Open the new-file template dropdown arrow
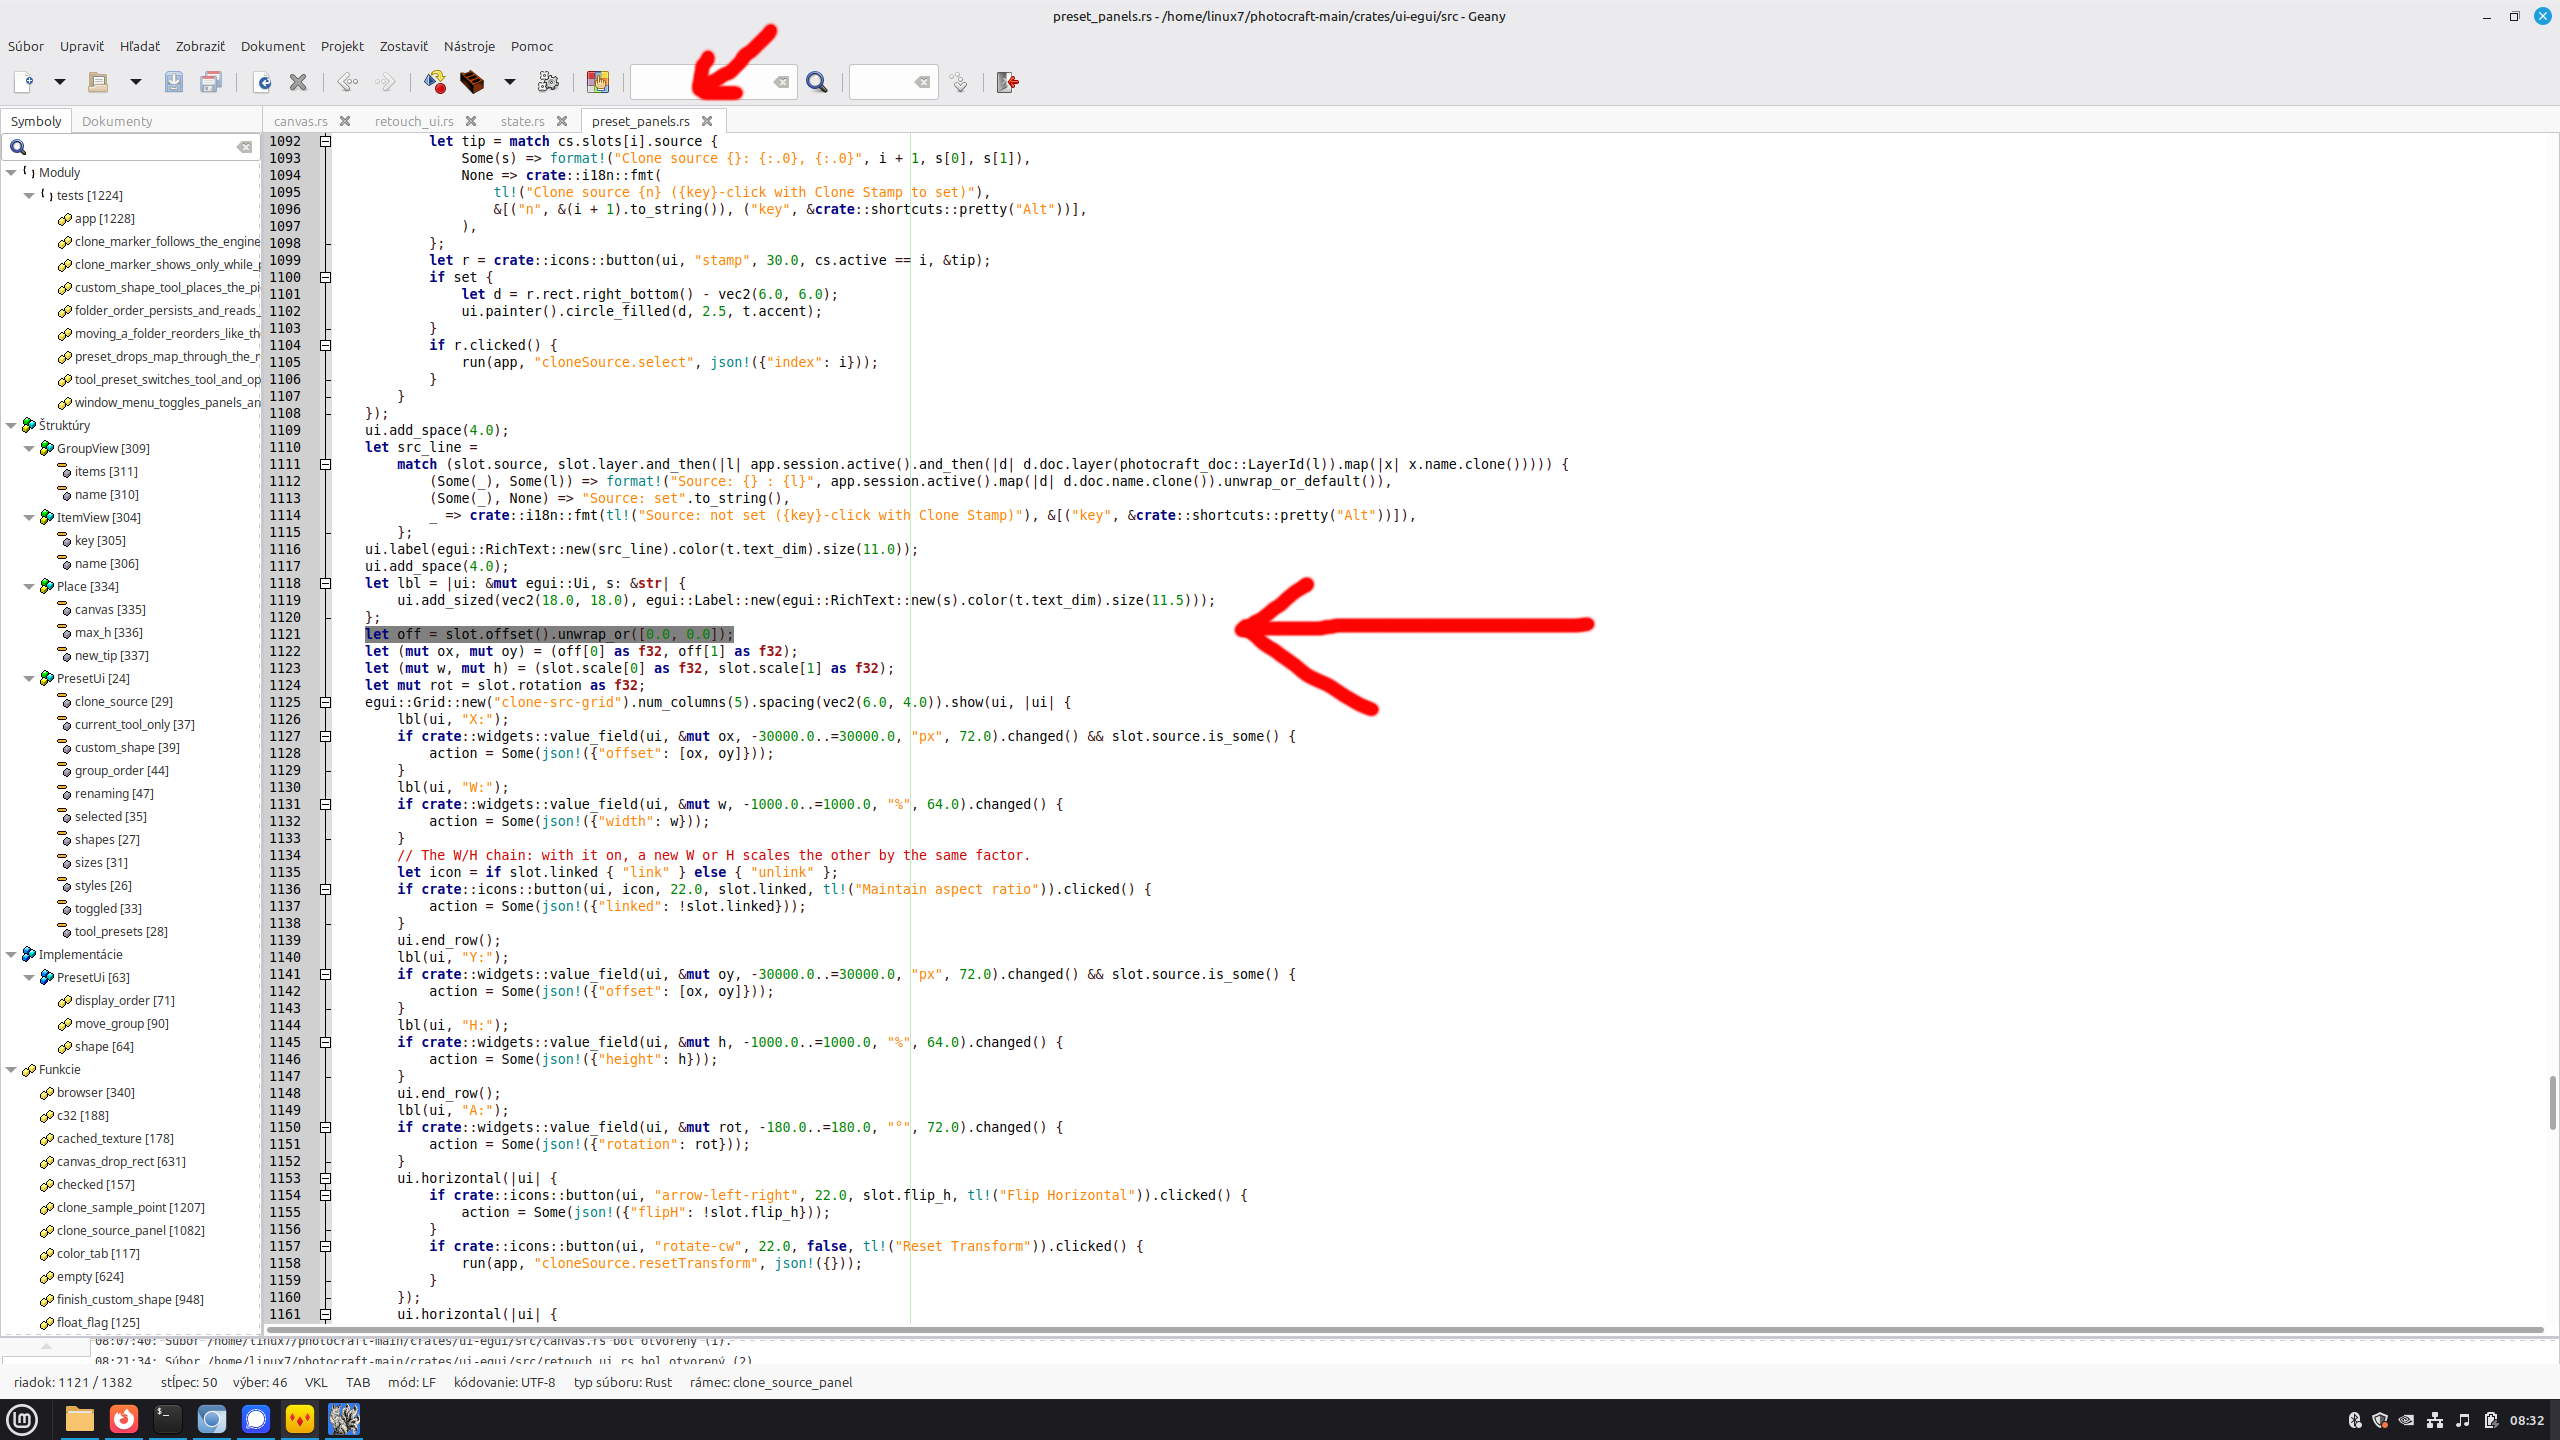 59,82
